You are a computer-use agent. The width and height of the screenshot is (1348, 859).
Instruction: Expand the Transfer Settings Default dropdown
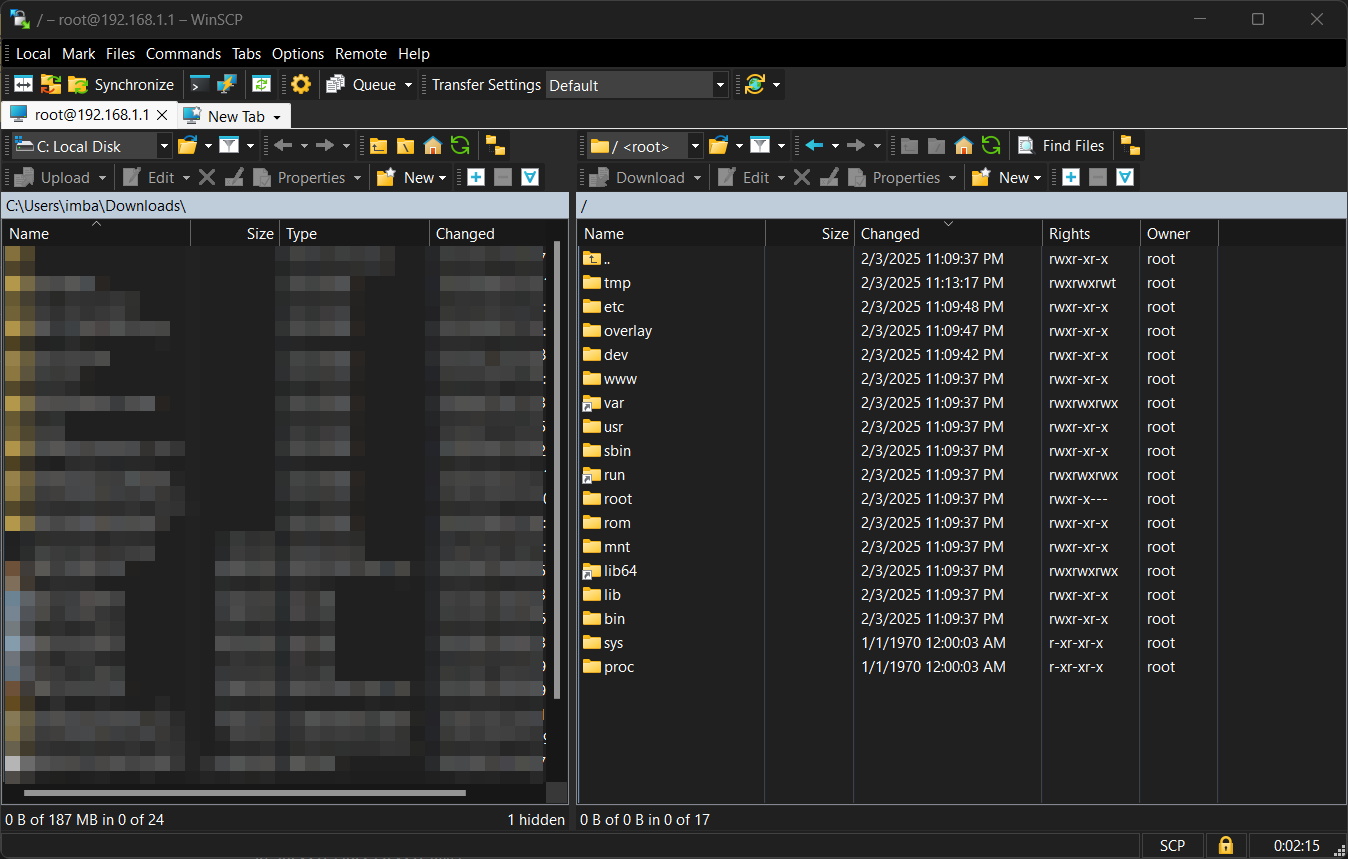point(719,85)
